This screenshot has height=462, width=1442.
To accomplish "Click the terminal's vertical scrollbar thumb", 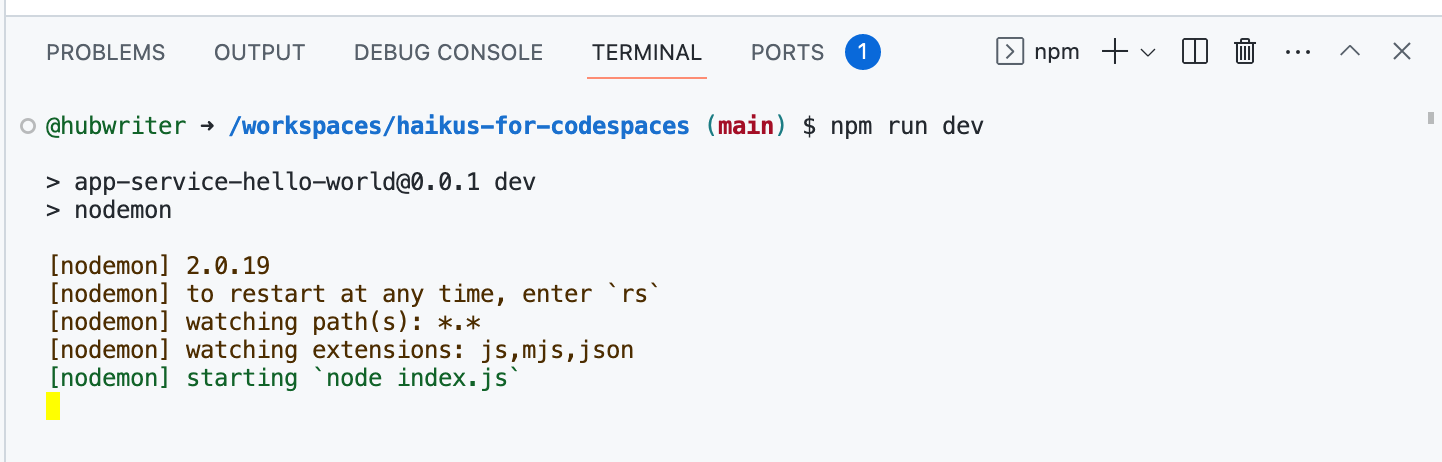I will click(x=1430, y=119).
